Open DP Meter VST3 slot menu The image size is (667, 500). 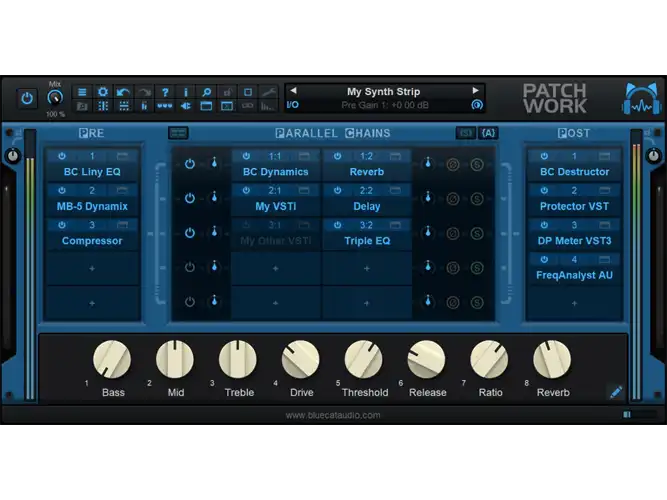point(574,241)
